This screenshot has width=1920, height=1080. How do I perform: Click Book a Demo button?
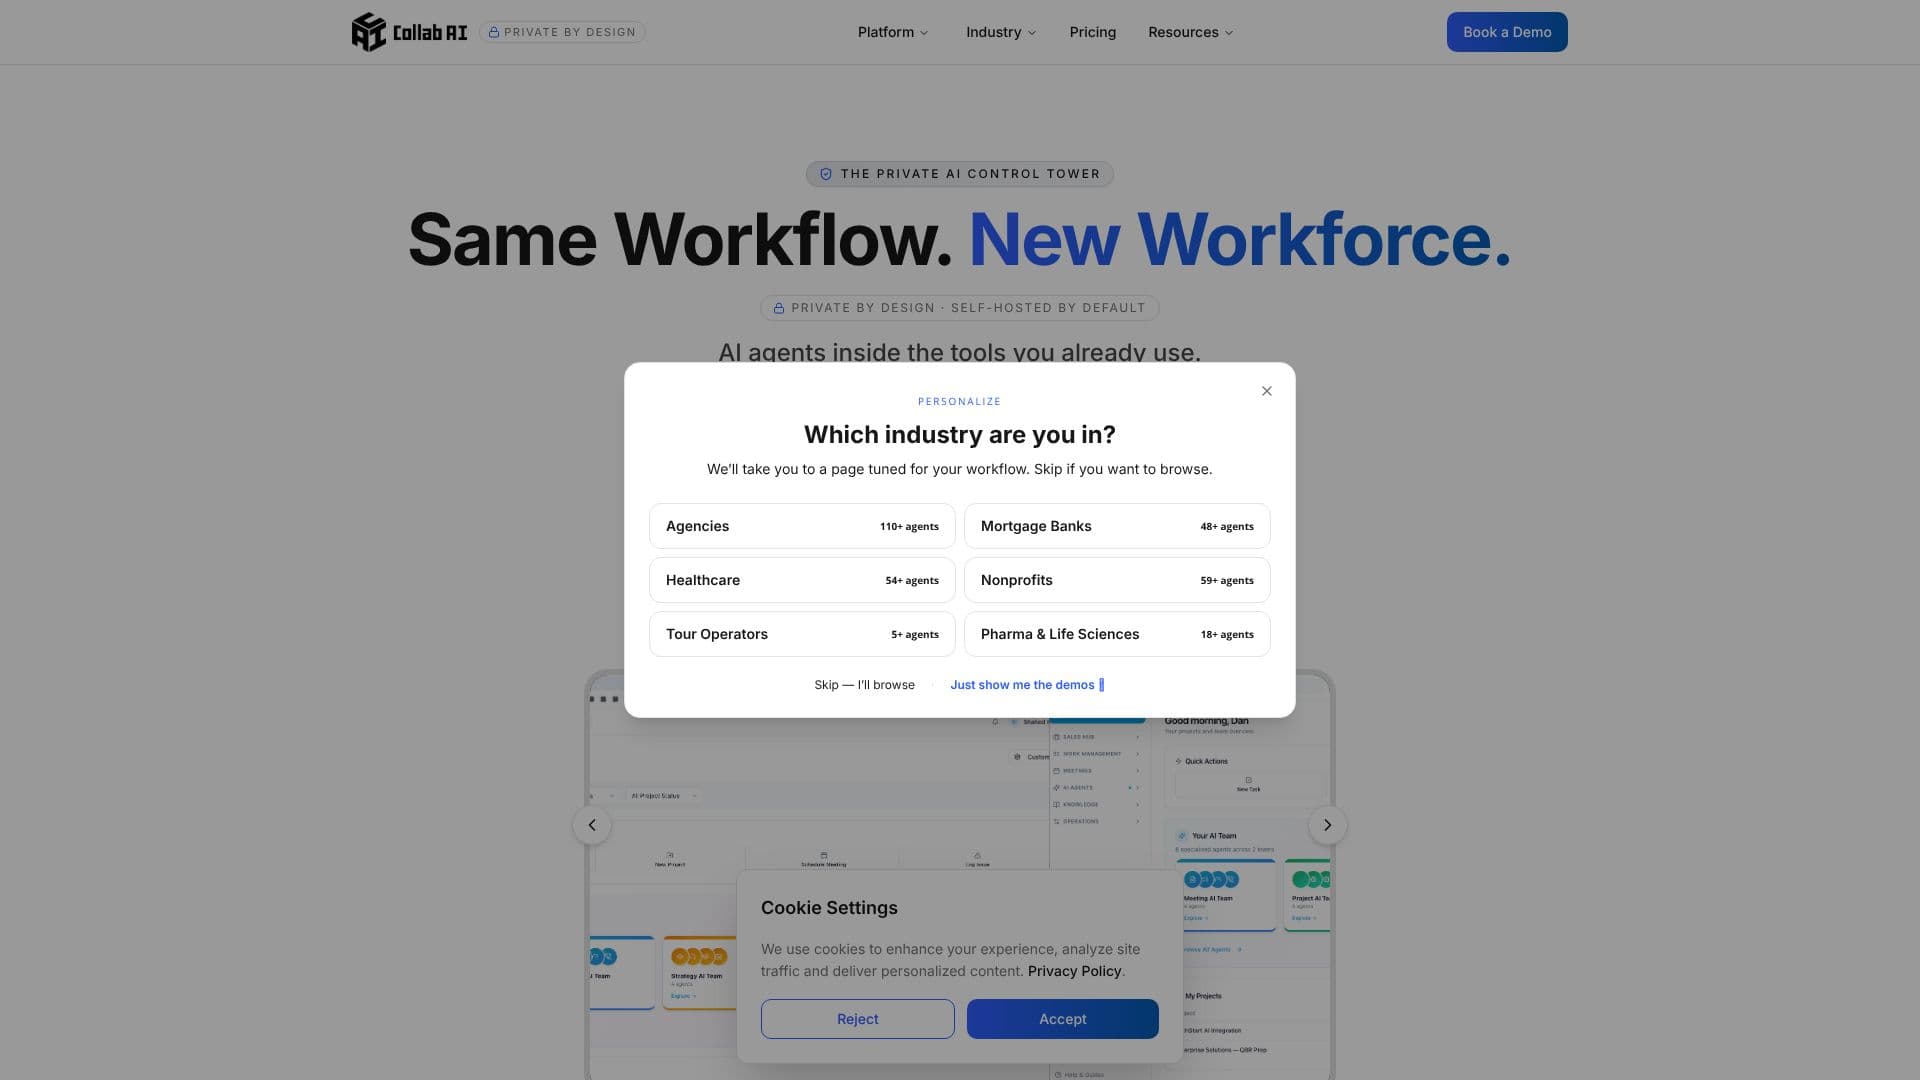point(1507,32)
